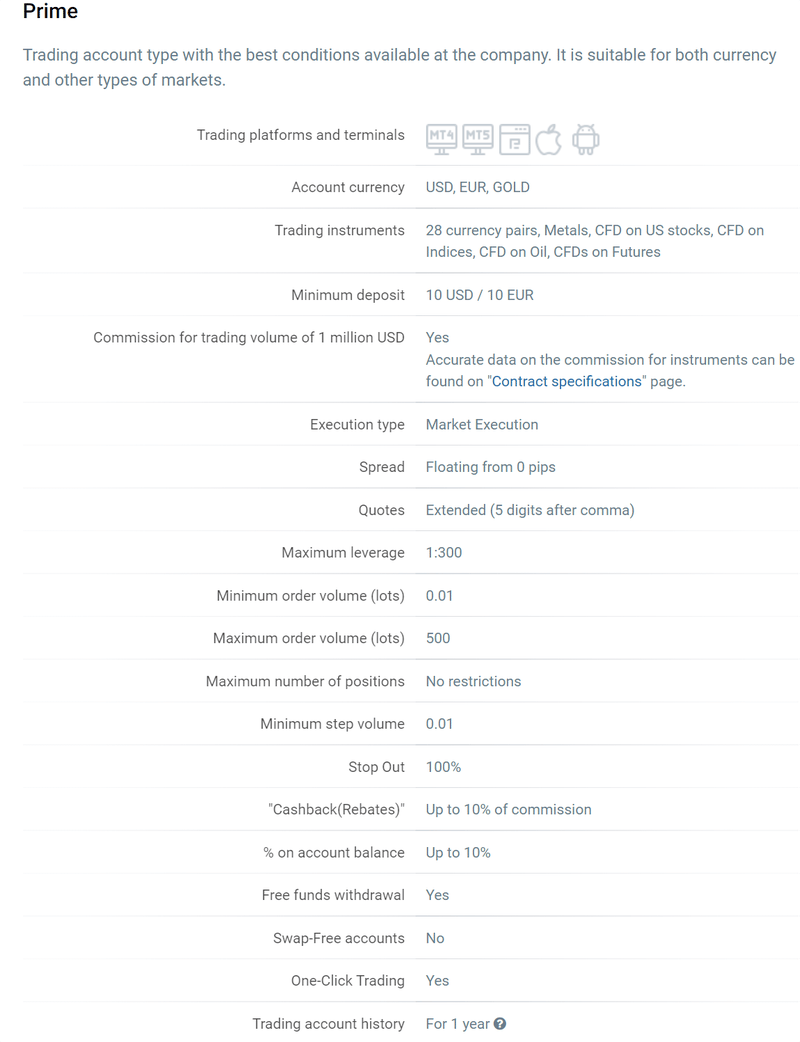This screenshot has width=800, height=1042.
Task: Open the web terminal platform icon
Action: click(x=514, y=139)
